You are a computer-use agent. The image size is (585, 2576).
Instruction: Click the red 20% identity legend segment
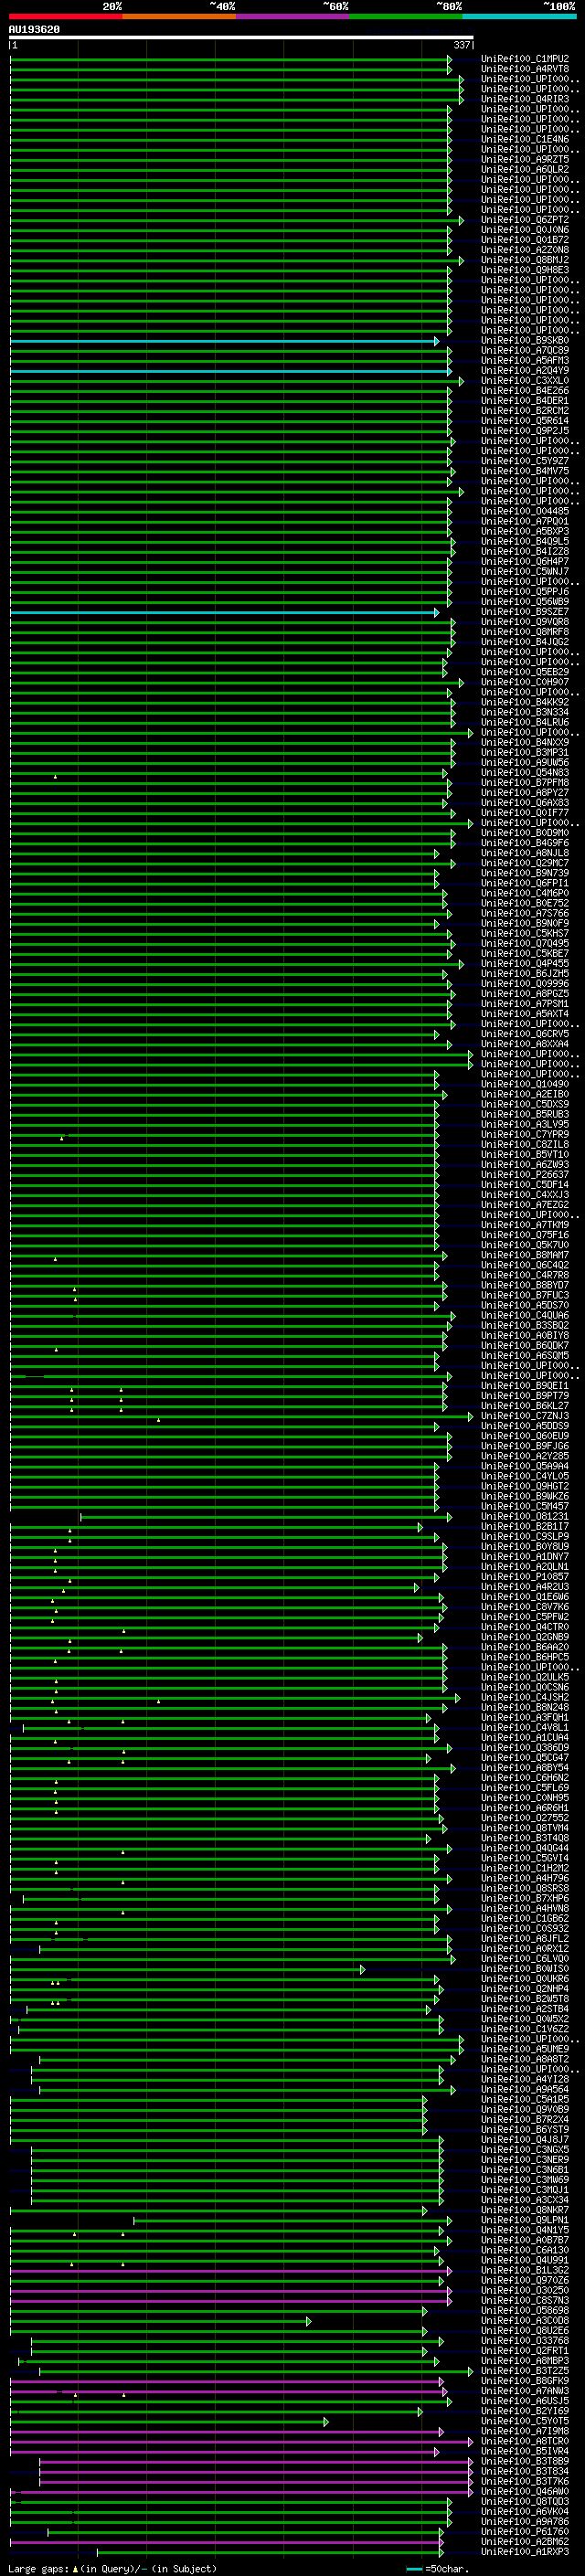click(66, 16)
